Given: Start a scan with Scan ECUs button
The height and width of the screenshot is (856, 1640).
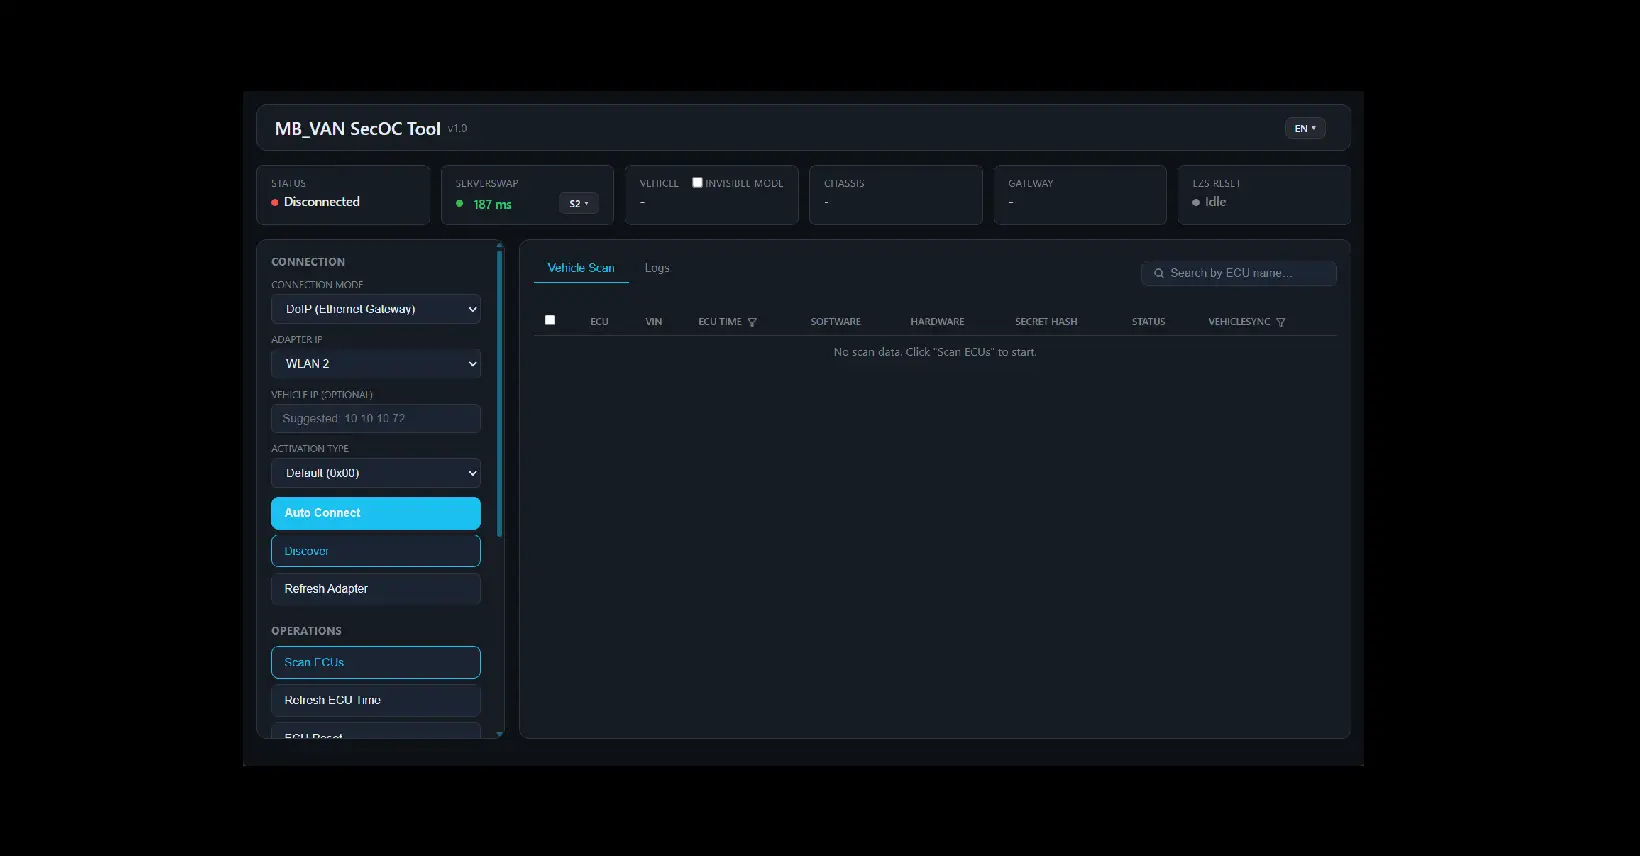Looking at the screenshot, I should 376,662.
